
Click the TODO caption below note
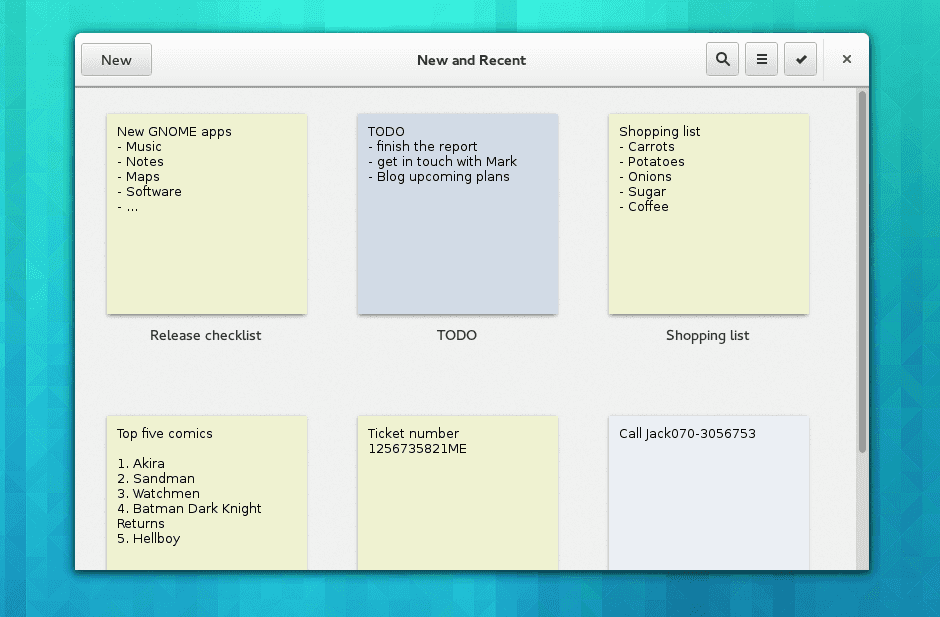(457, 336)
